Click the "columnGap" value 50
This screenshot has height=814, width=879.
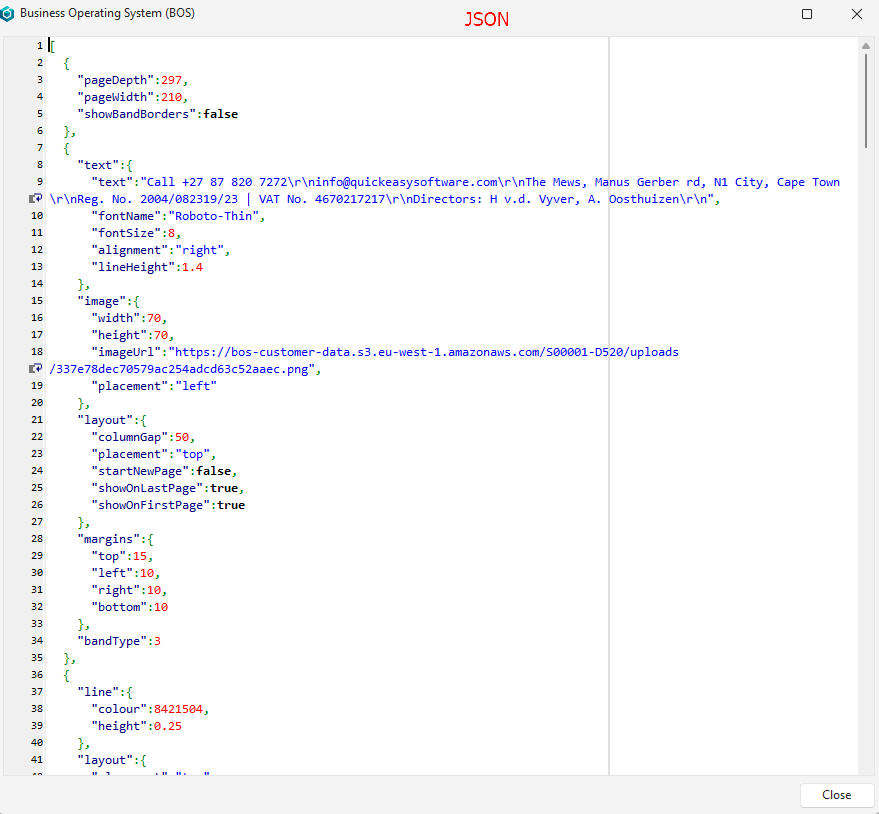(181, 437)
